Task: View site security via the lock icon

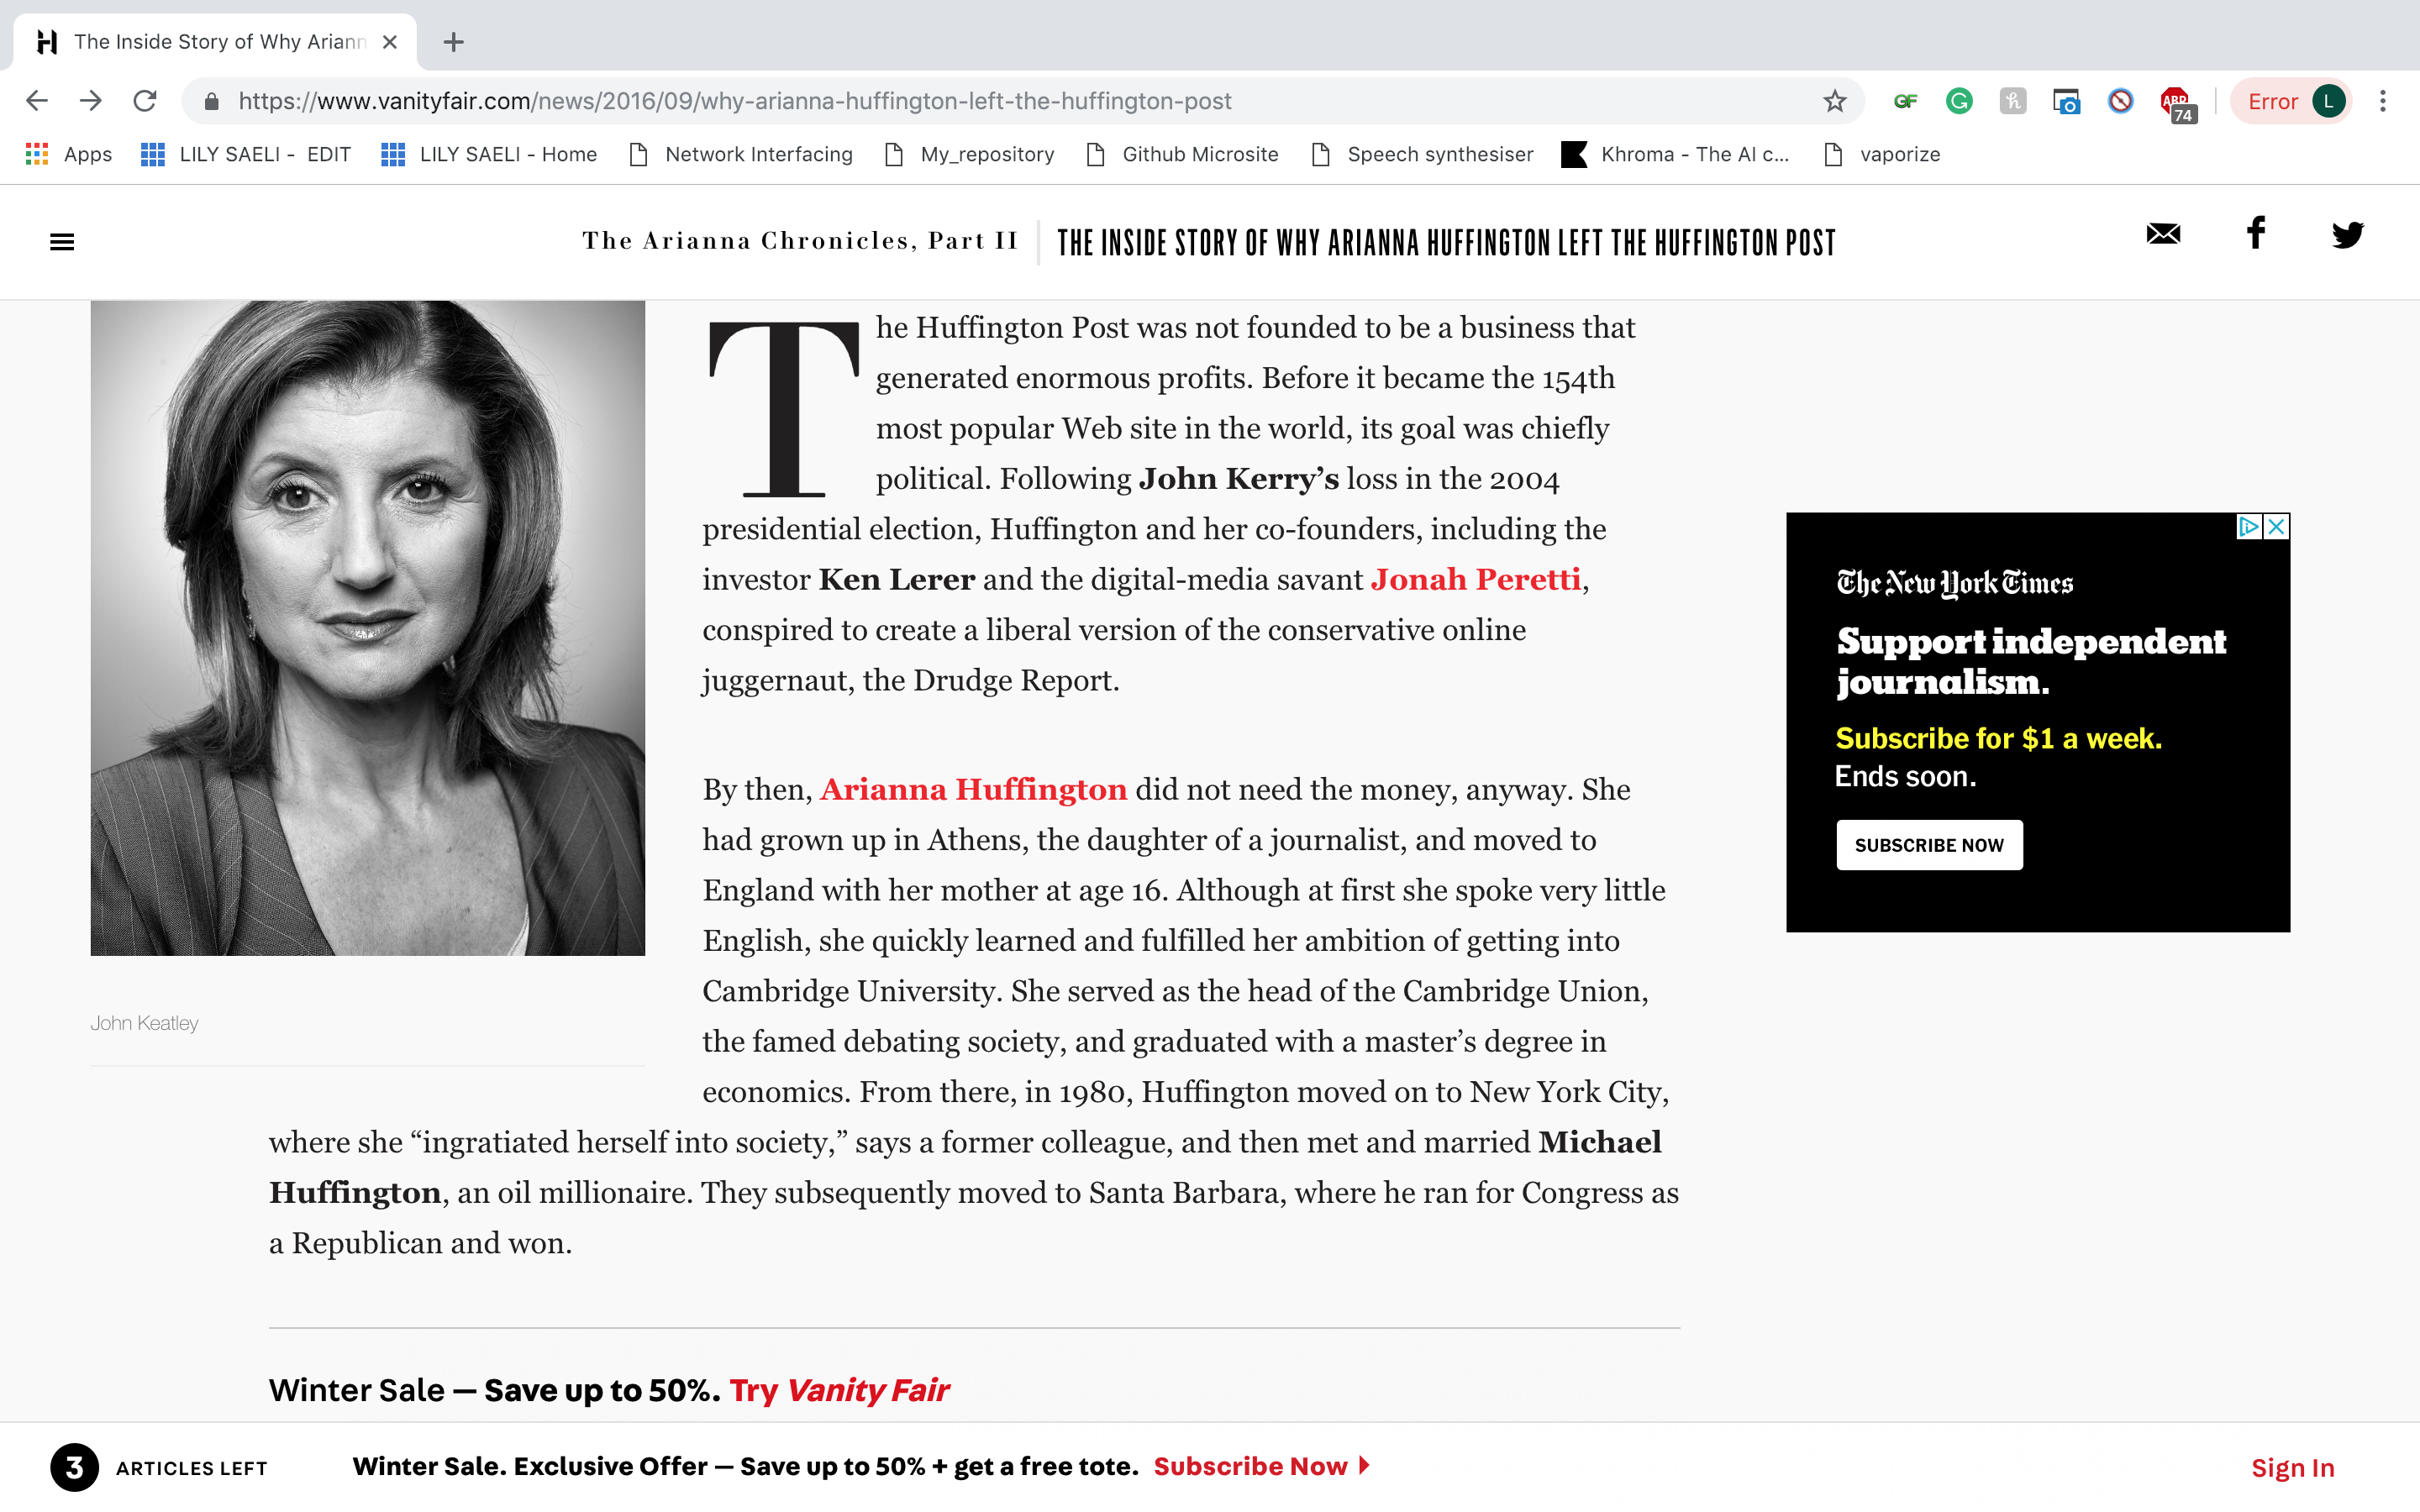Action: pos(211,101)
